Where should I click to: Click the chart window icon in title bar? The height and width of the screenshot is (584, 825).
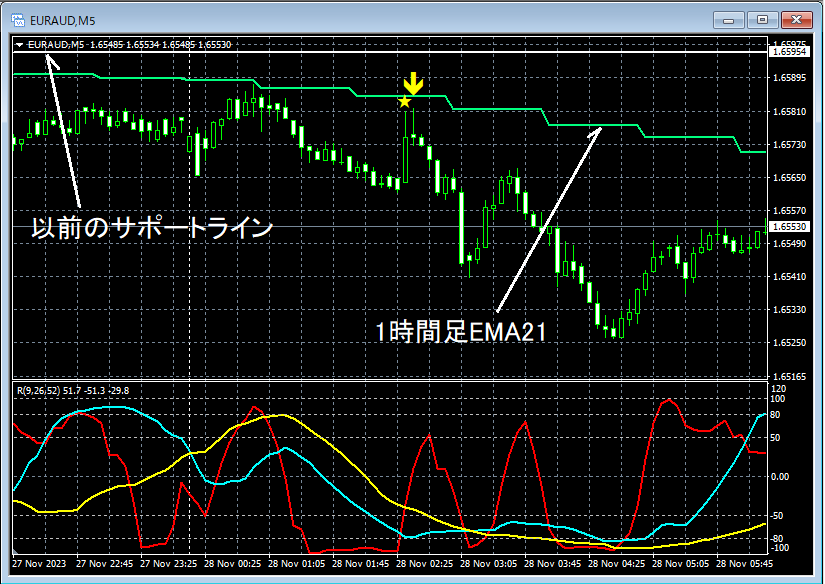18,21
